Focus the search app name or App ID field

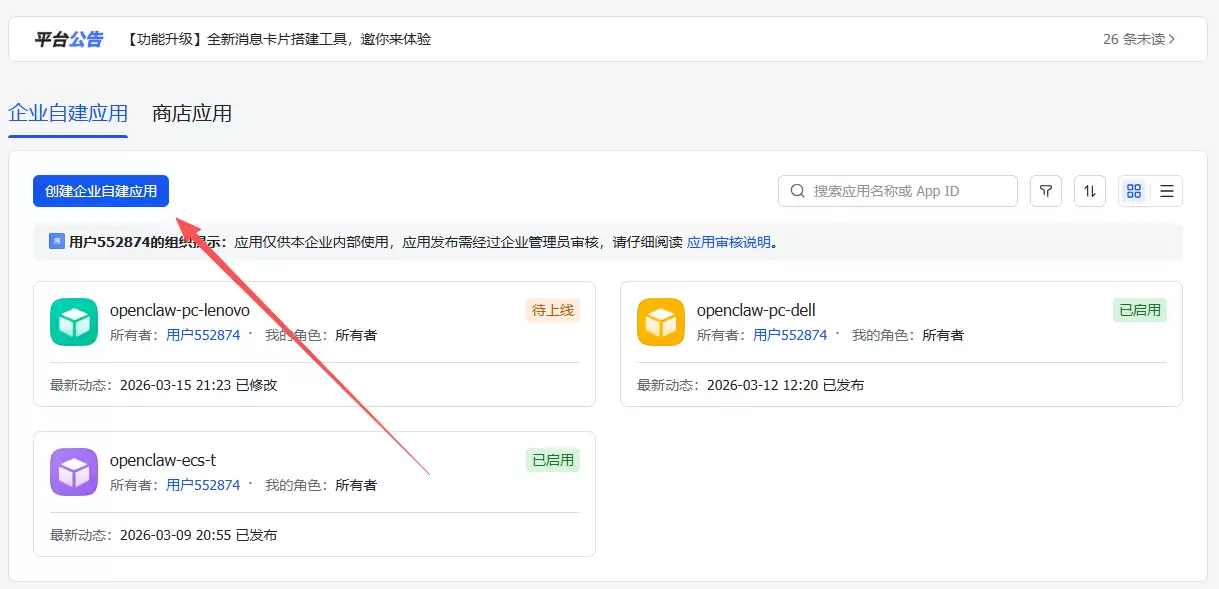898,191
